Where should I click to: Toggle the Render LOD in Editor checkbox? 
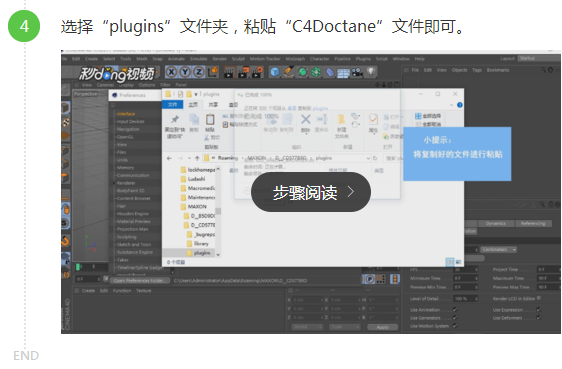[x=539, y=298]
